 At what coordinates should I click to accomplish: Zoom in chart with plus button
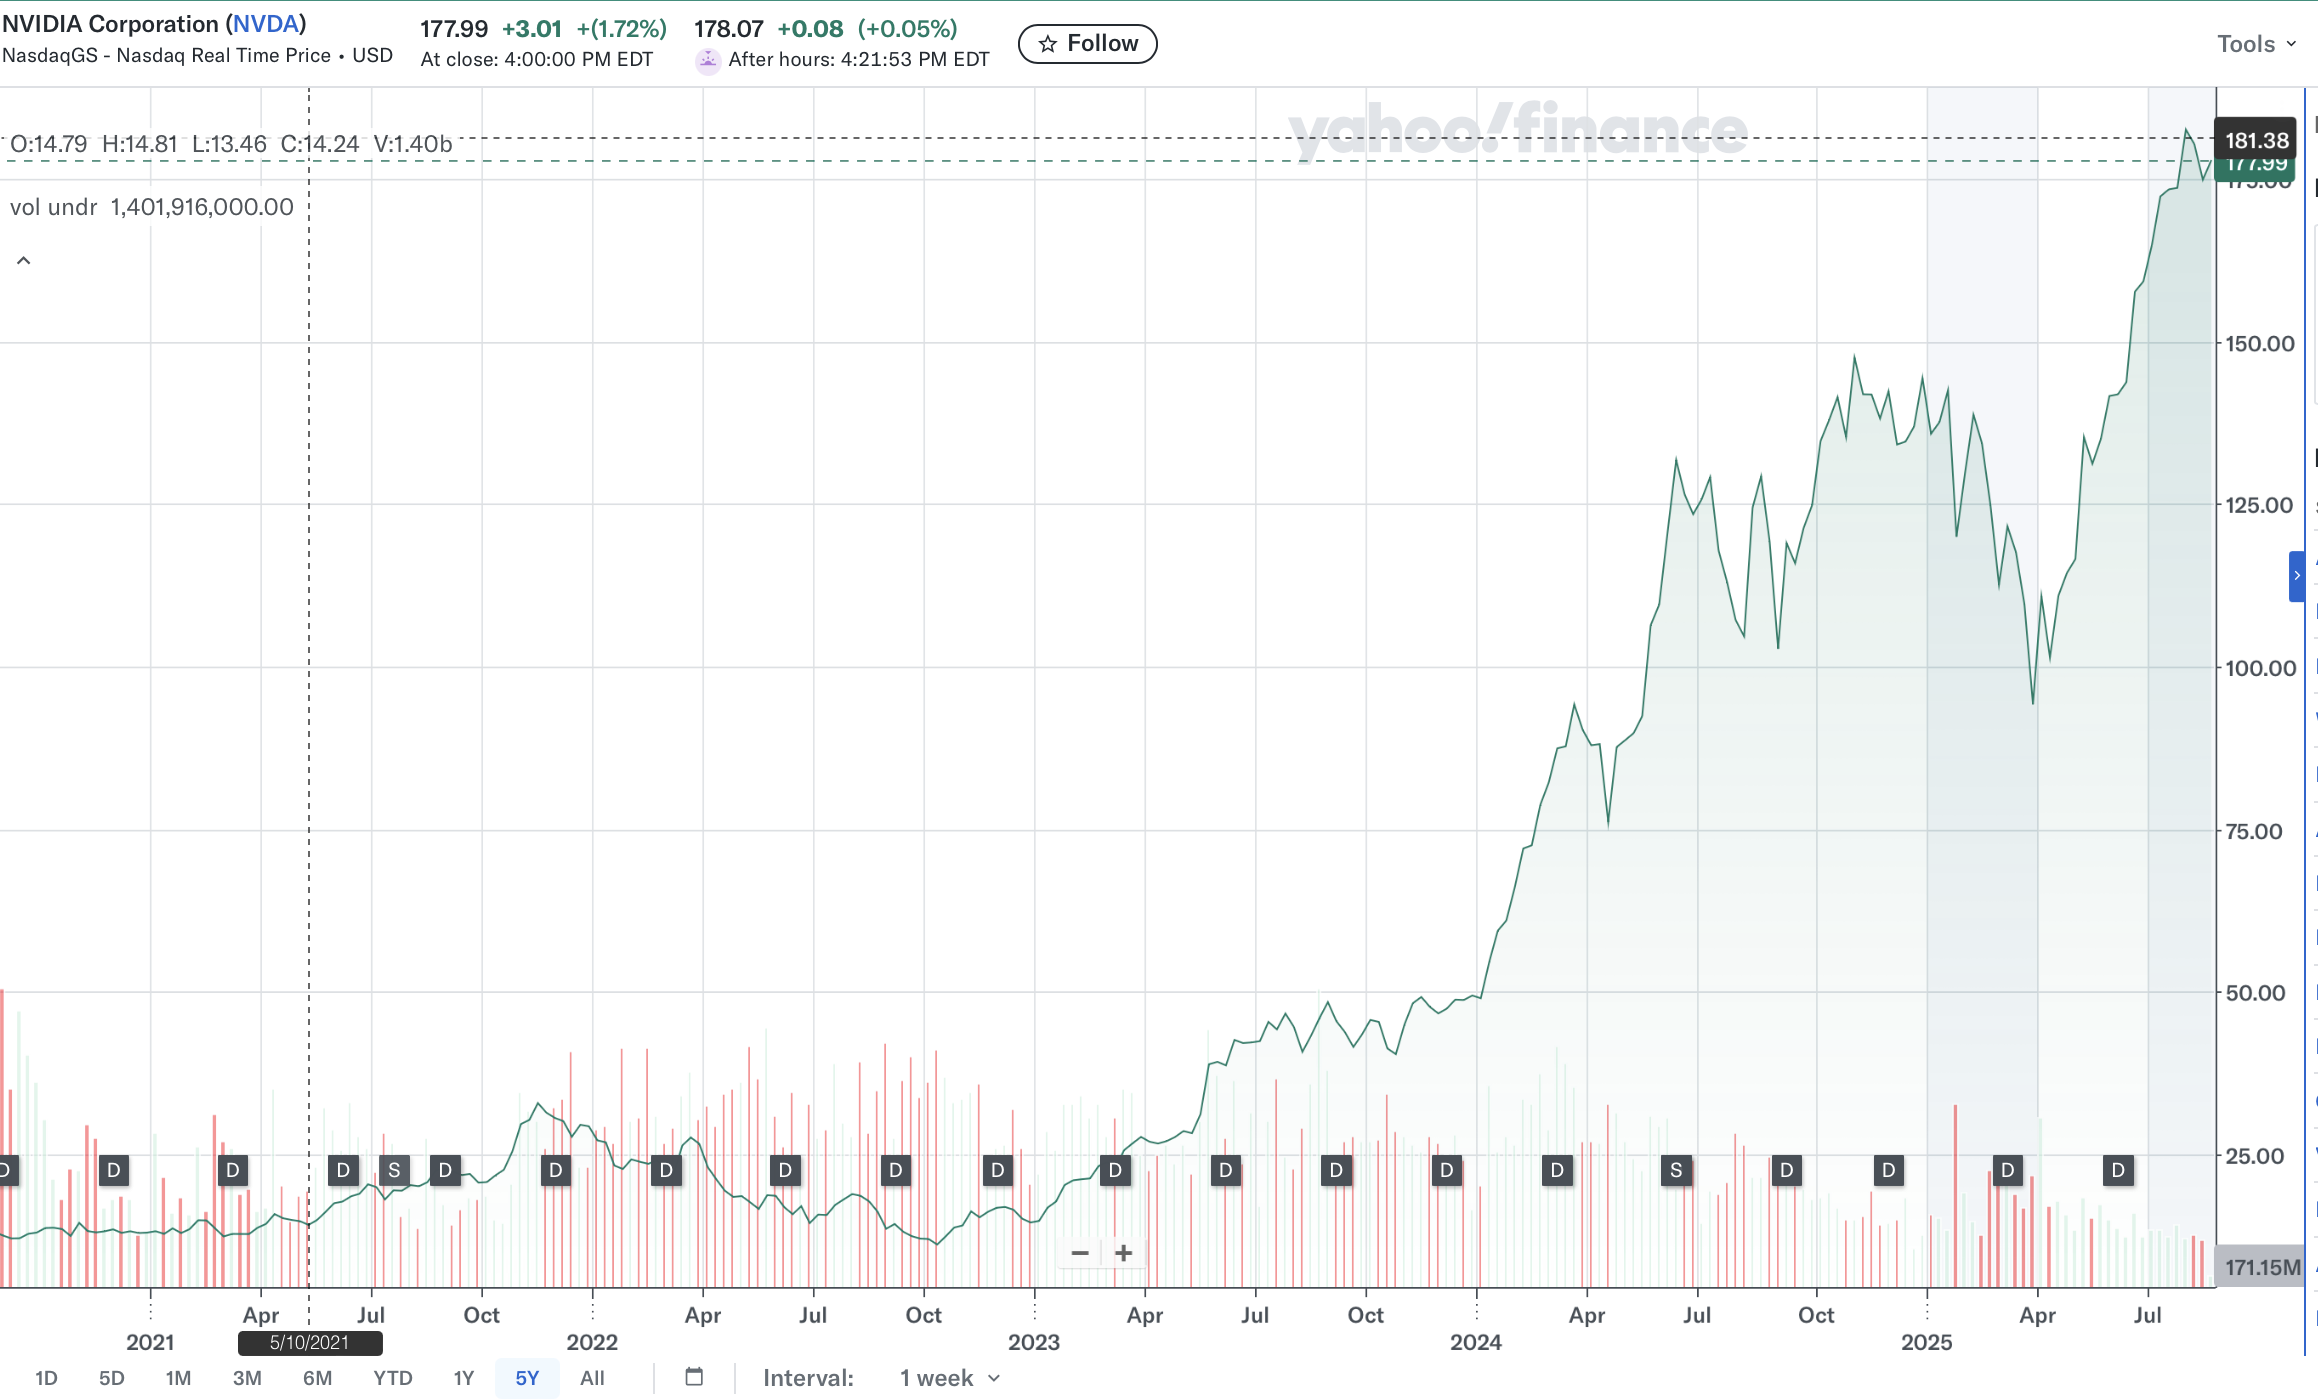tap(1124, 1253)
